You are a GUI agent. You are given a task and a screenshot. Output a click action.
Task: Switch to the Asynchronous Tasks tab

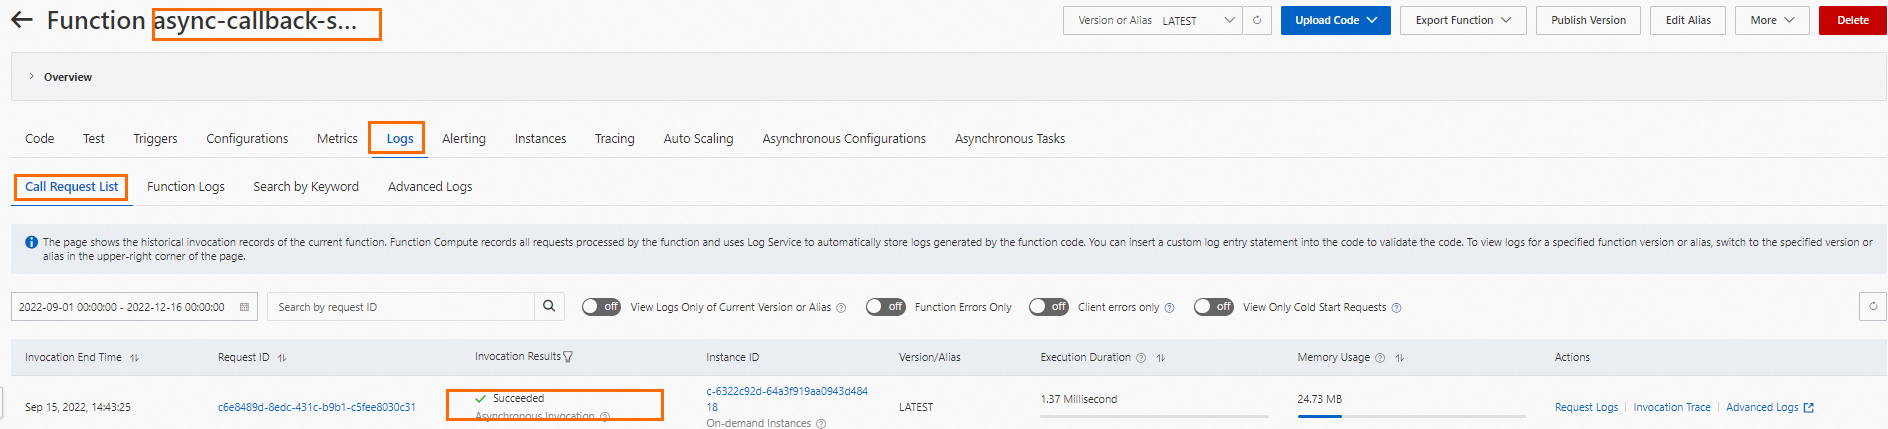point(1009,139)
